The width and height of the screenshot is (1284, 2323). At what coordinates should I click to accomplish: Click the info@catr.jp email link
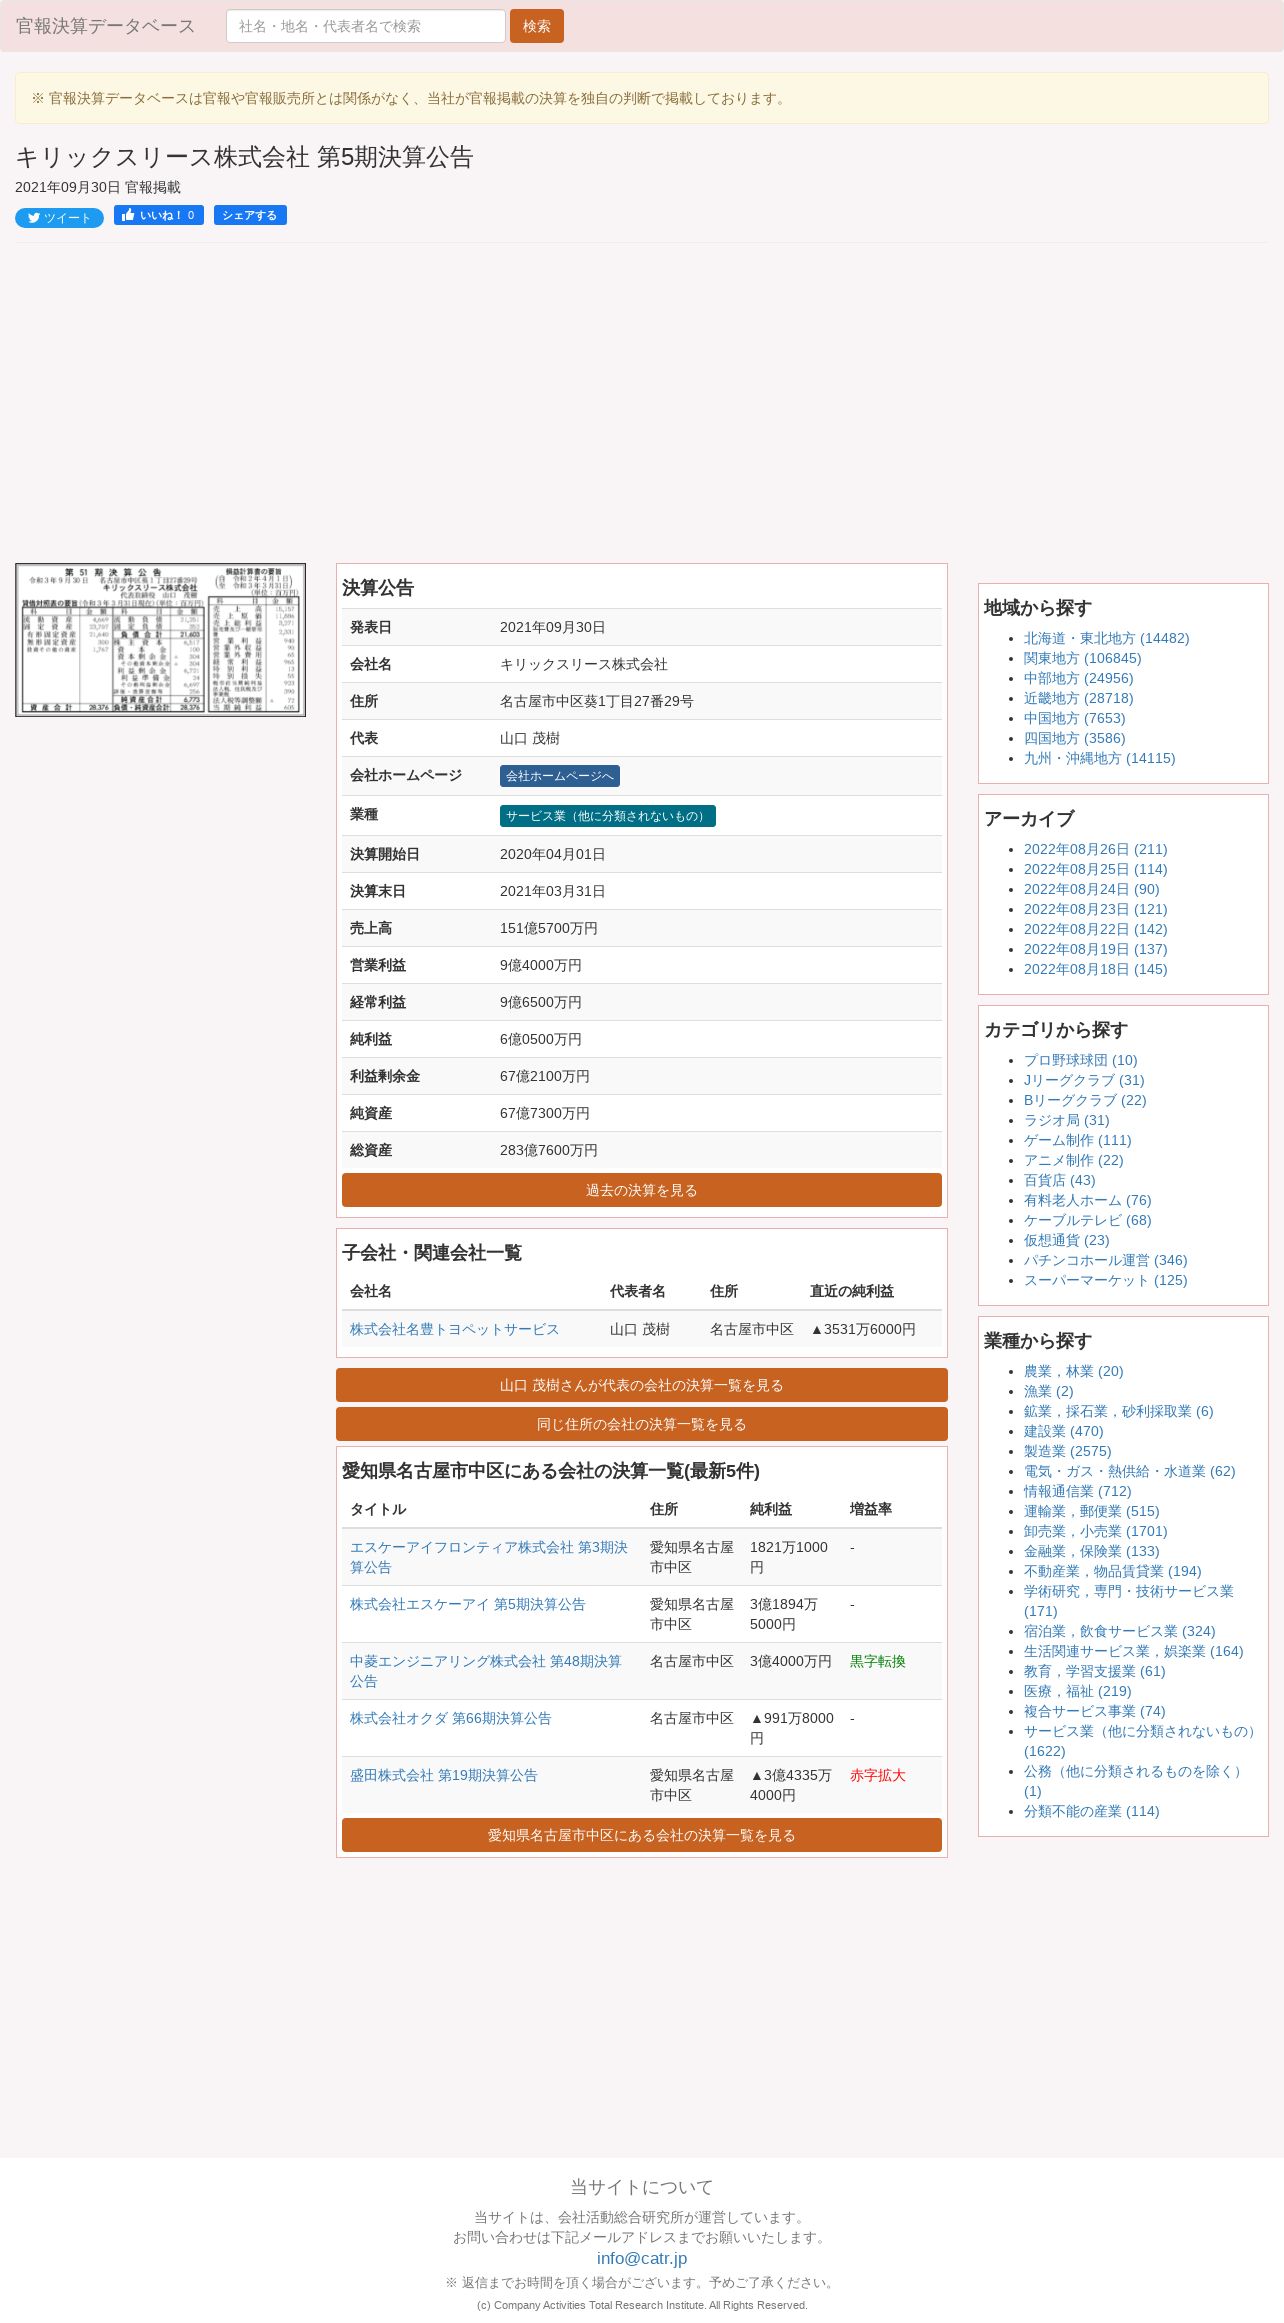pyautogui.click(x=642, y=2258)
